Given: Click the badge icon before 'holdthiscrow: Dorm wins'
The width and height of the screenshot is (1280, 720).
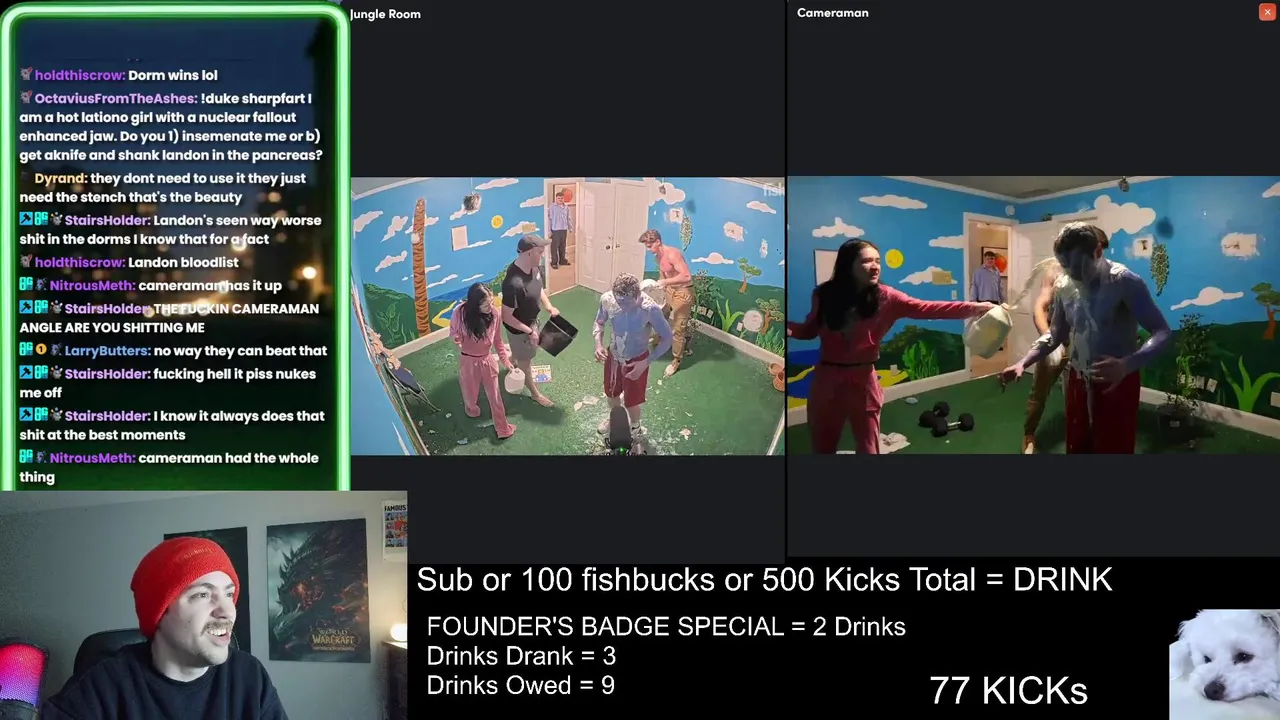Looking at the screenshot, I should click(x=26, y=75).
